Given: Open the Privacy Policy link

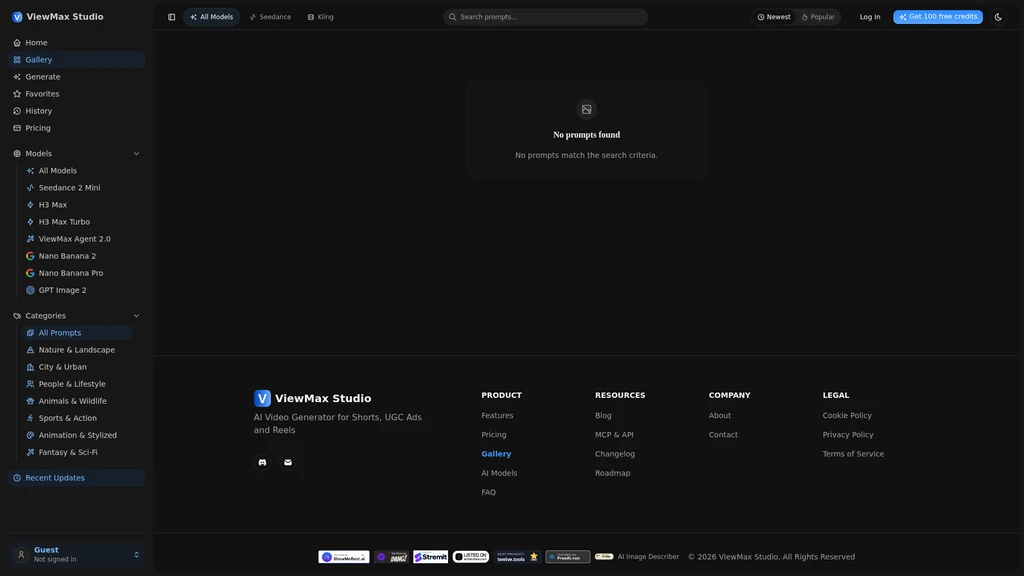Looking at the screenshot, I should pos(848,434).
